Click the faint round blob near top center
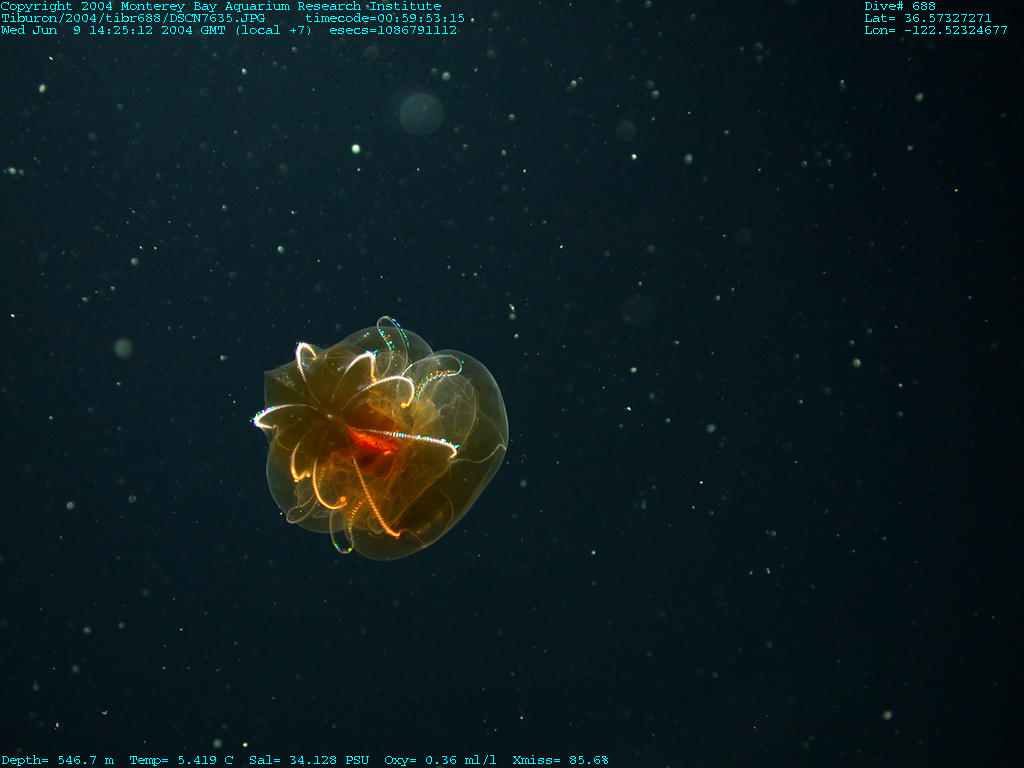Image resolution: width=1024 pixels, height=768 pixels. (x=421, y=114)
